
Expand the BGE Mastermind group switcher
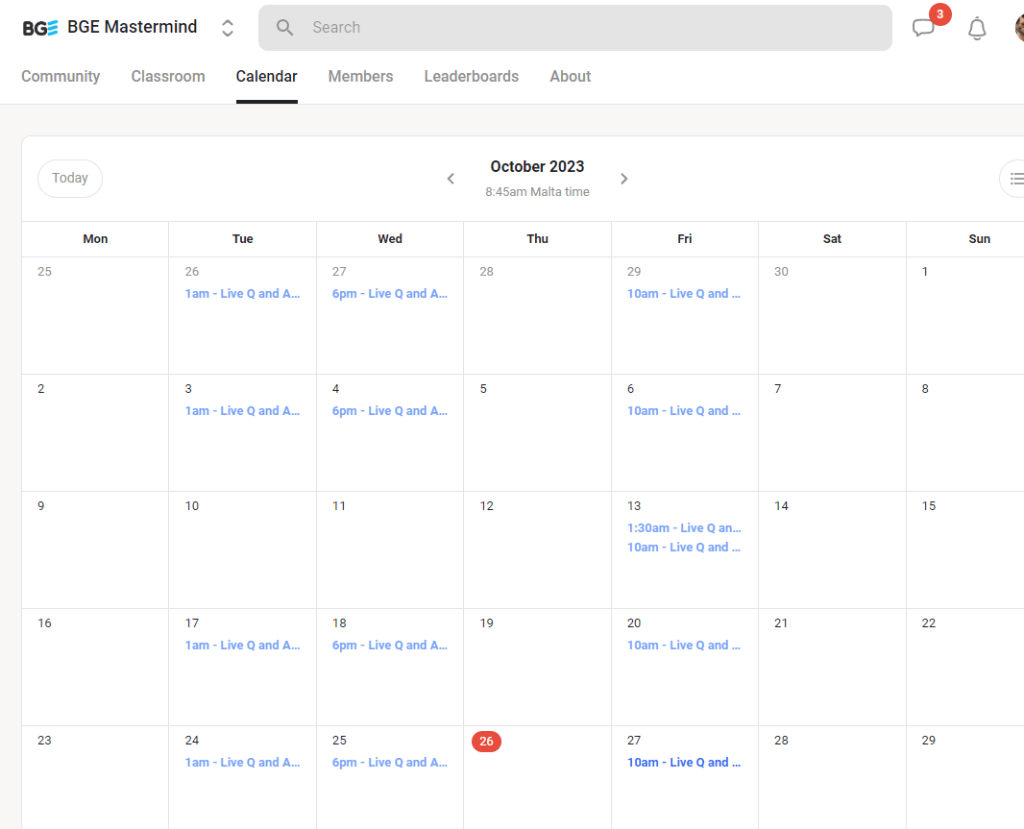(228, 28)
